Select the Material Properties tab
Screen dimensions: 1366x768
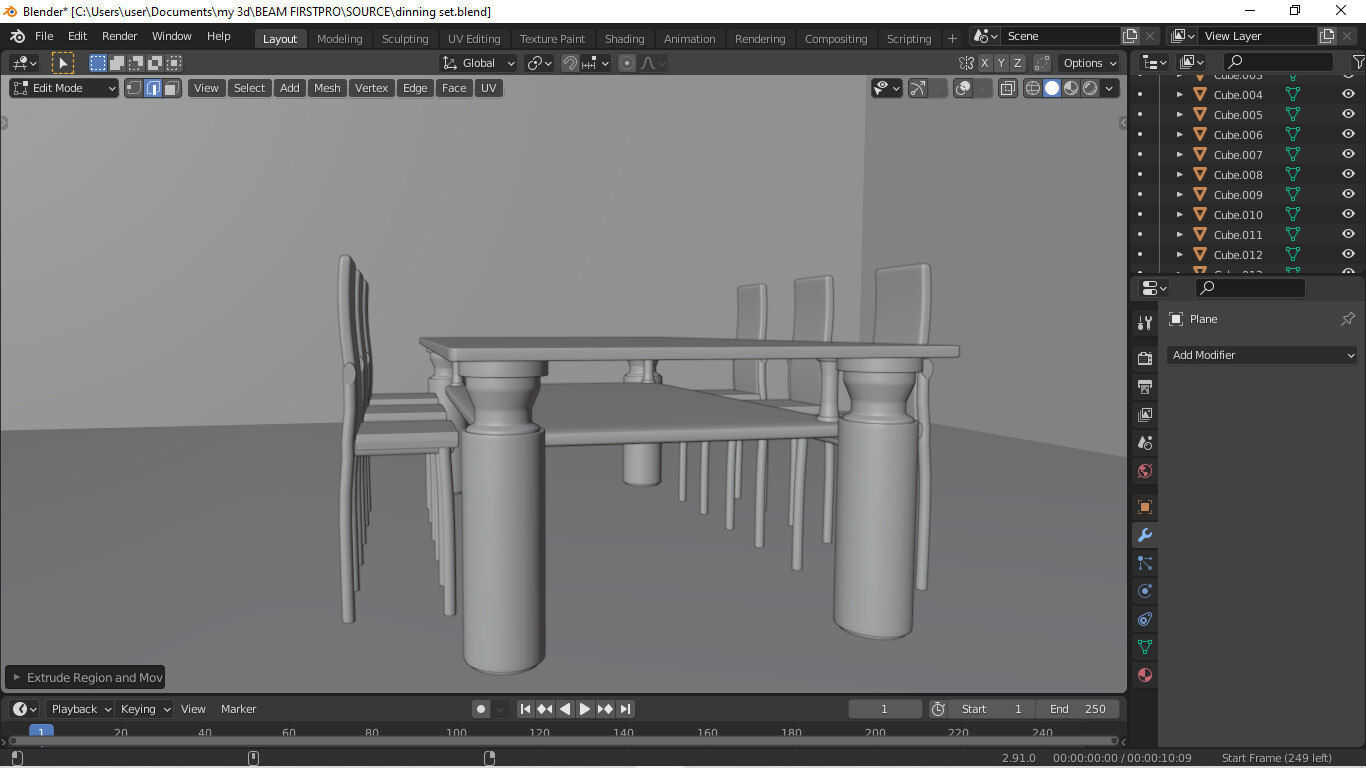coord(1144,675)
